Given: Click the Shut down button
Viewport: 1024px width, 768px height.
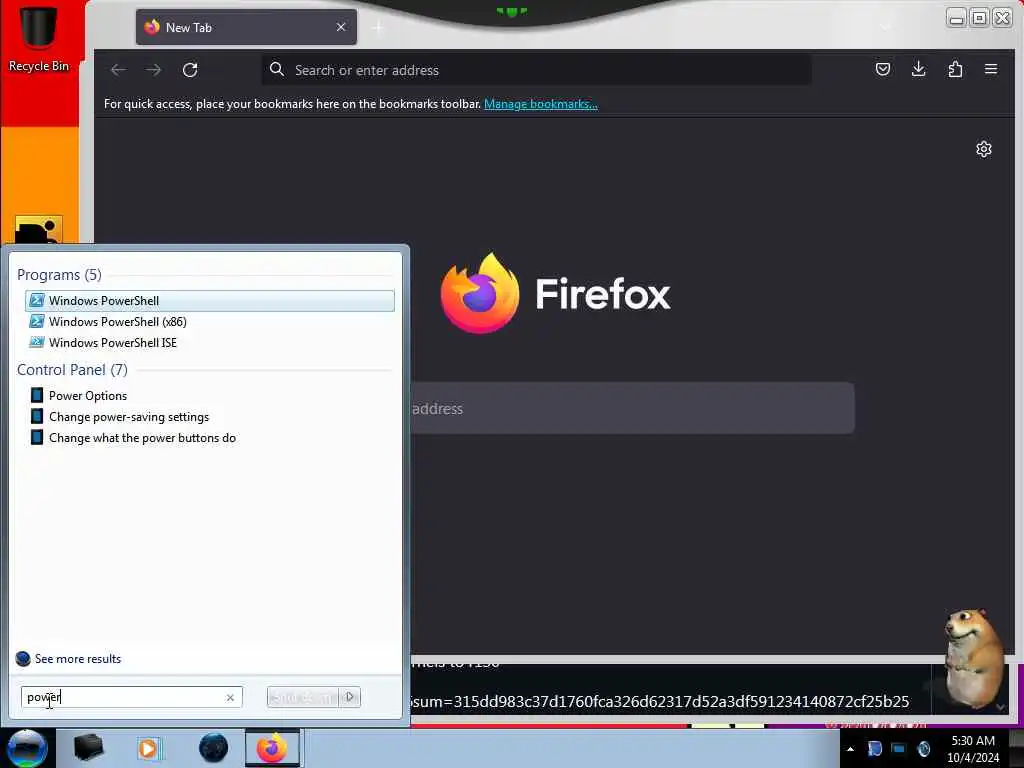Looking at the screenshot, I should click(x=304, y=697).
